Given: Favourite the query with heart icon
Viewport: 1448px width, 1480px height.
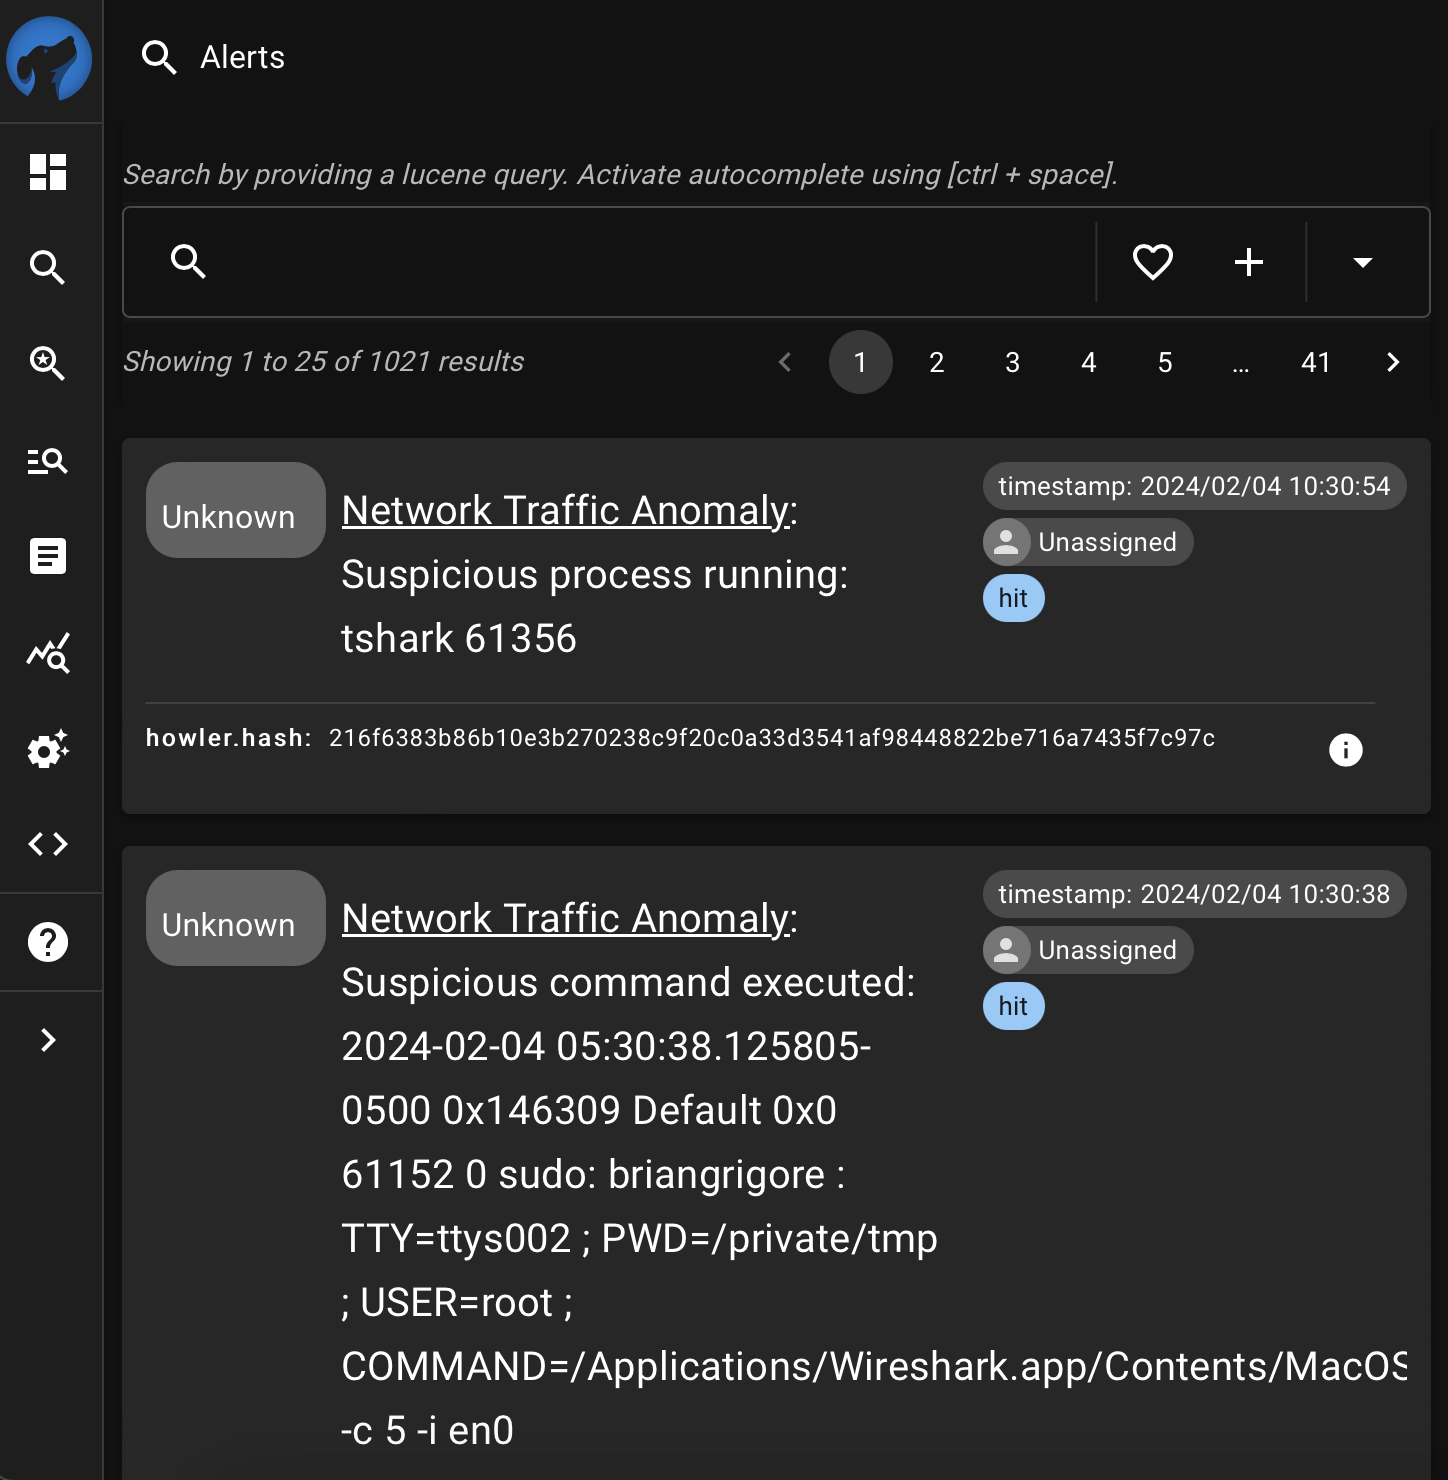Looking at the screenshot, I should [x=1152, y=262].
